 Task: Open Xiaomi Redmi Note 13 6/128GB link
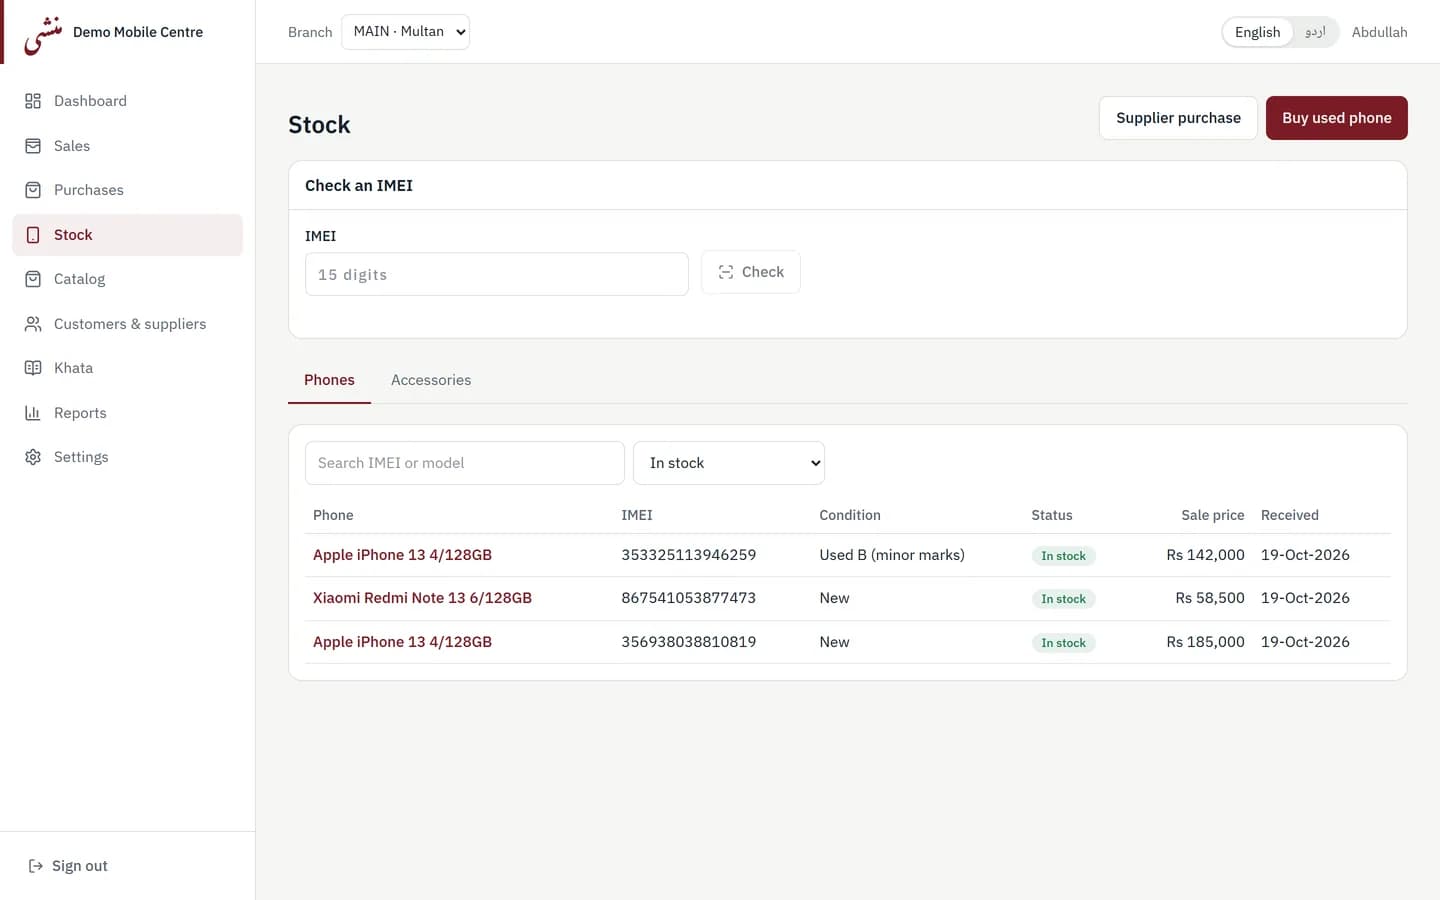[x=422, y=598]
